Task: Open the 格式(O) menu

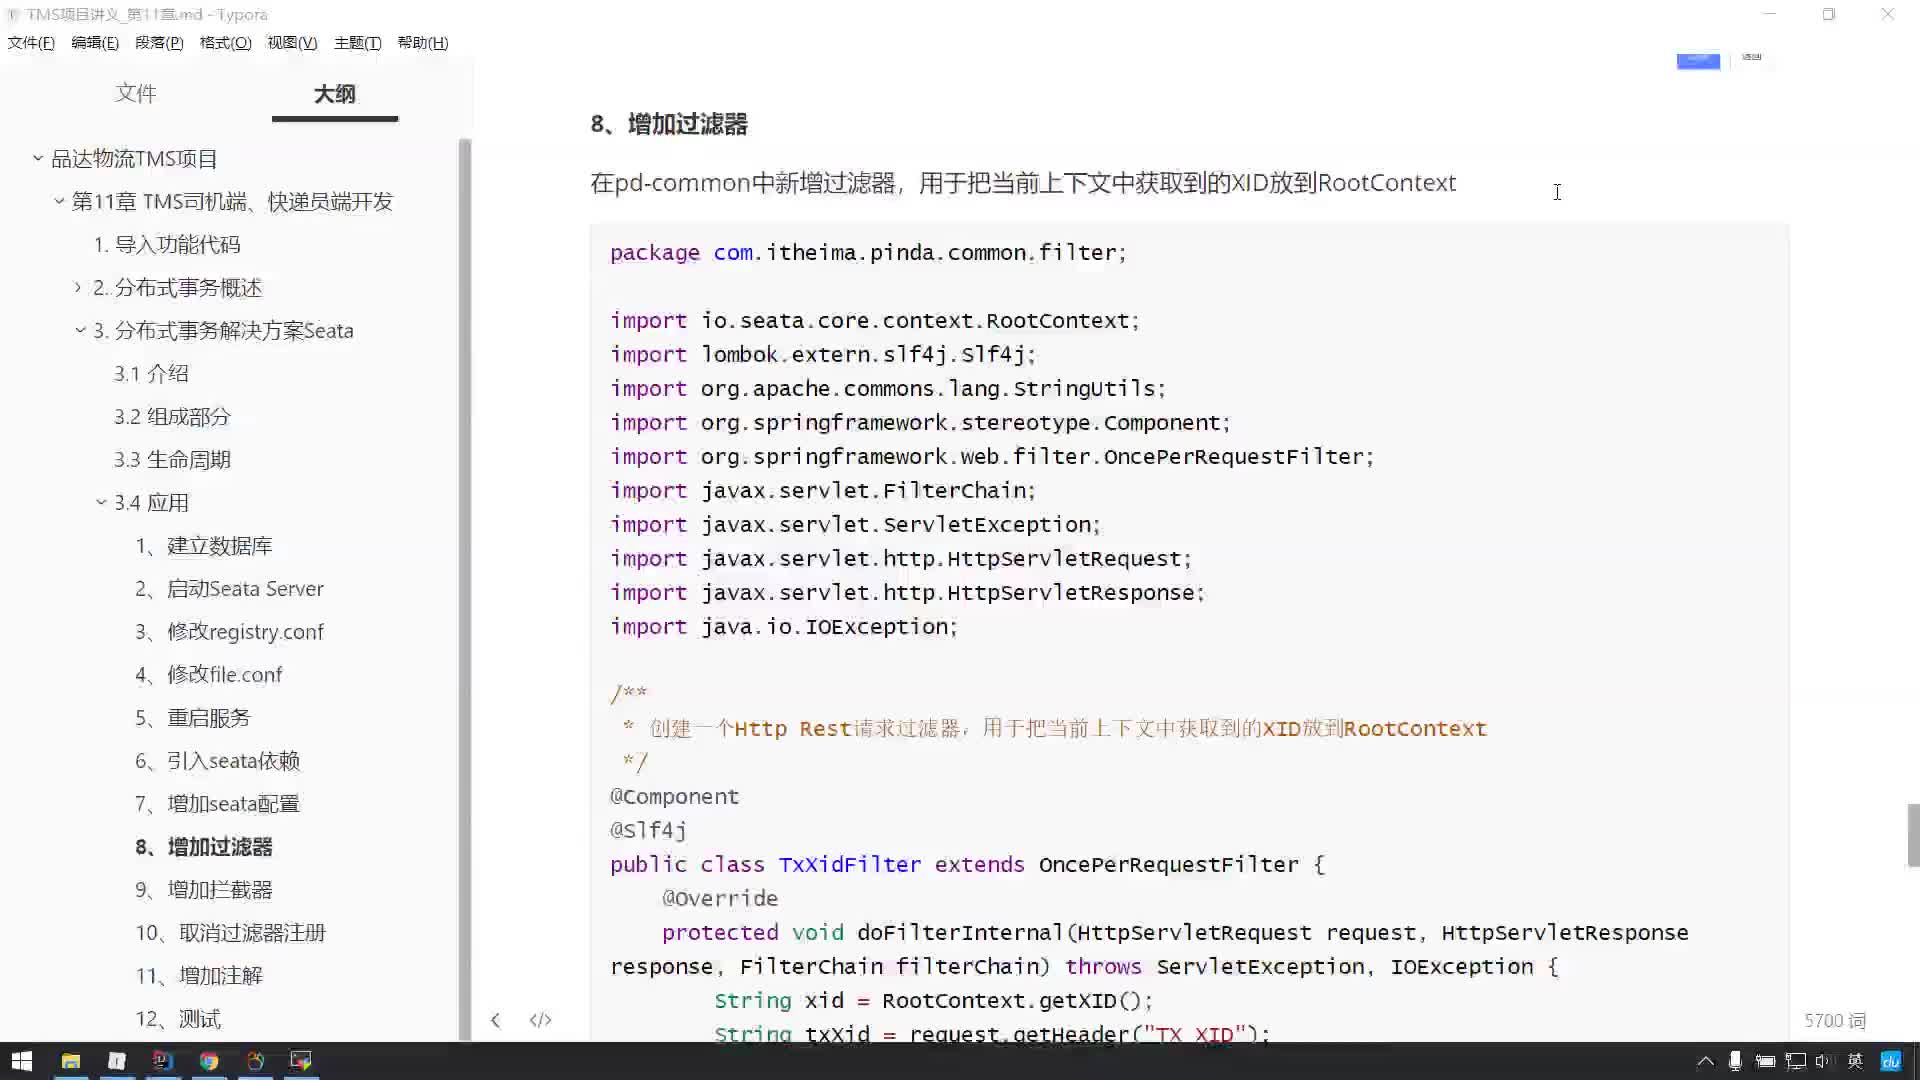Action: tap(225, 43)
